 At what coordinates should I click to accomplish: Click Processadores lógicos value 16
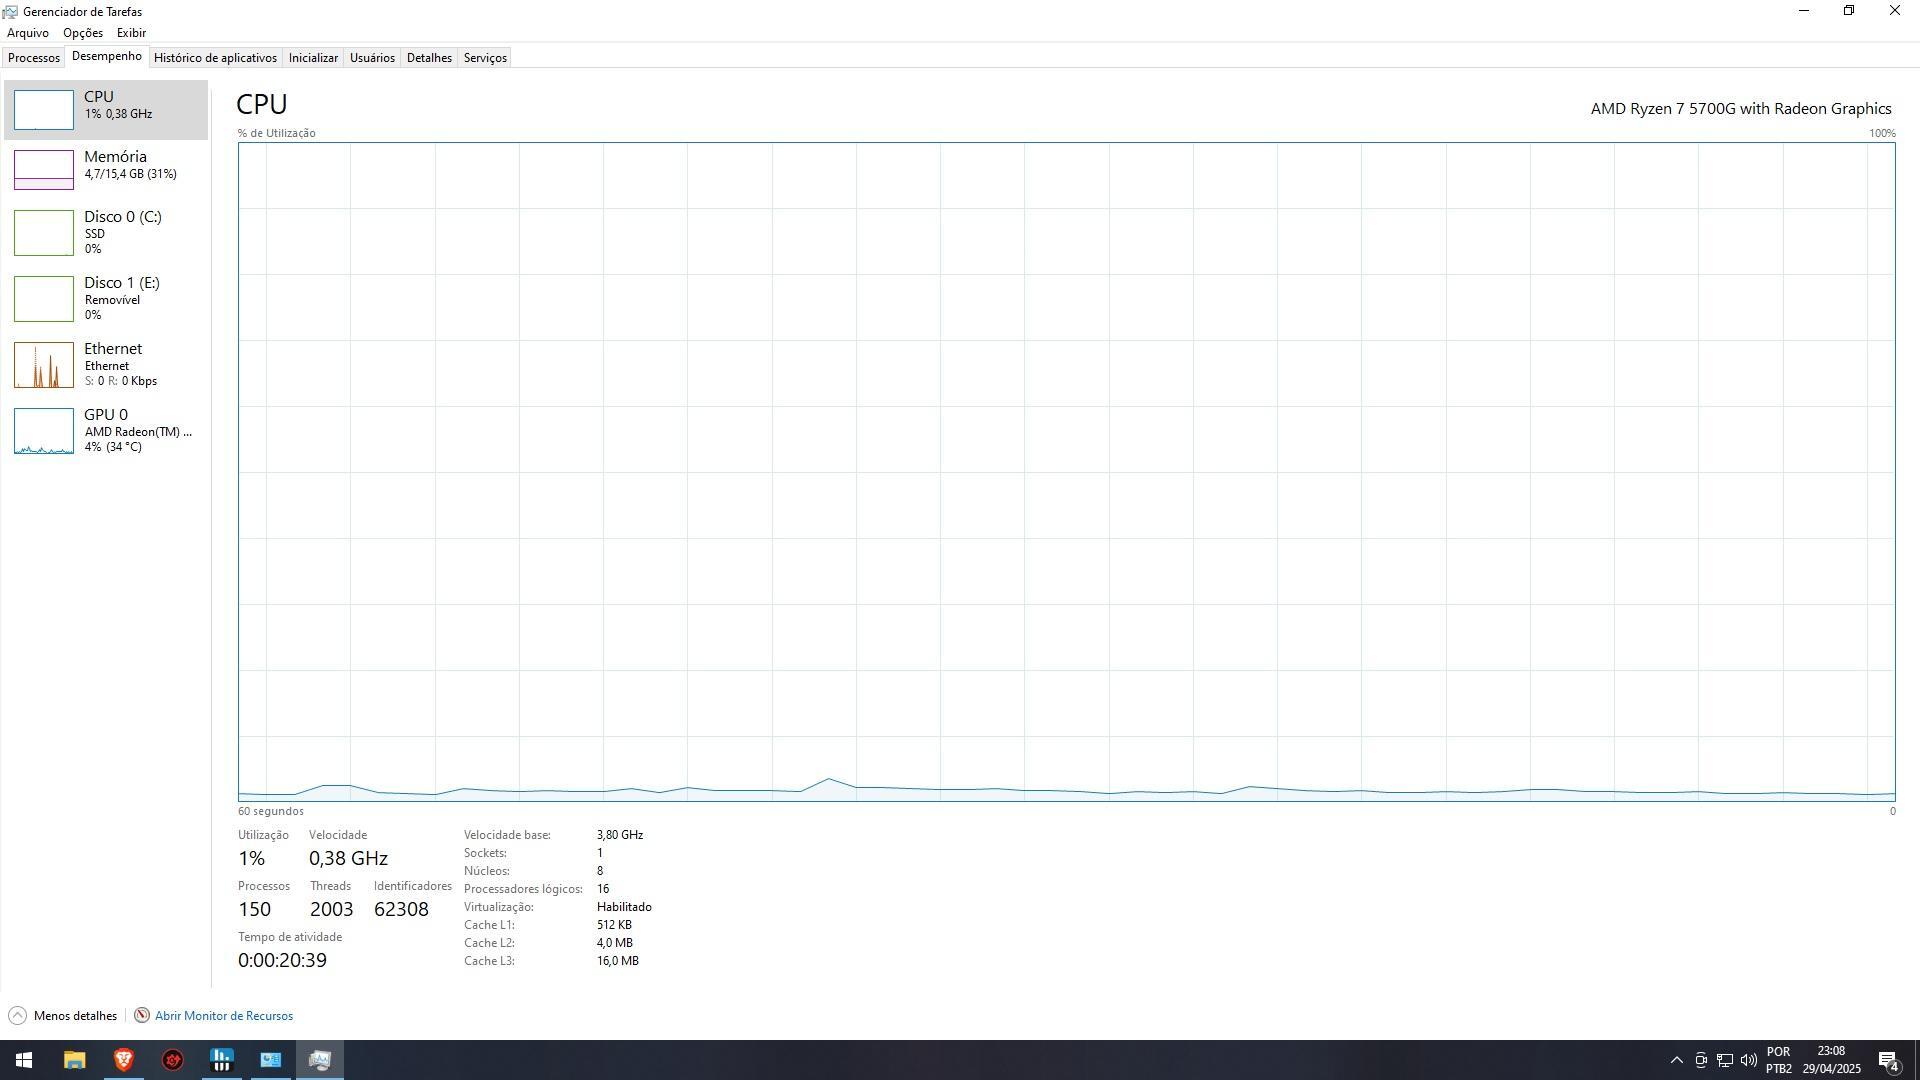(x=603, y=889)
